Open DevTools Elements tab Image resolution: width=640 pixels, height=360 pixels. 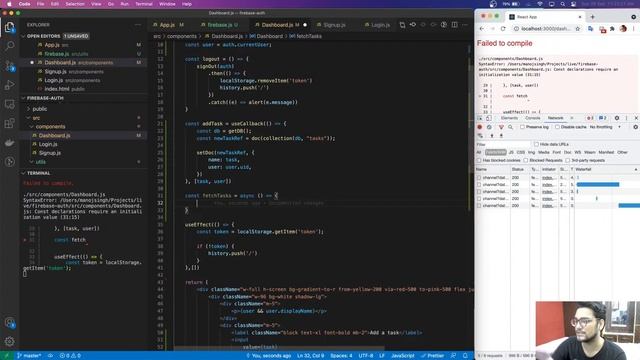point(509,118)
